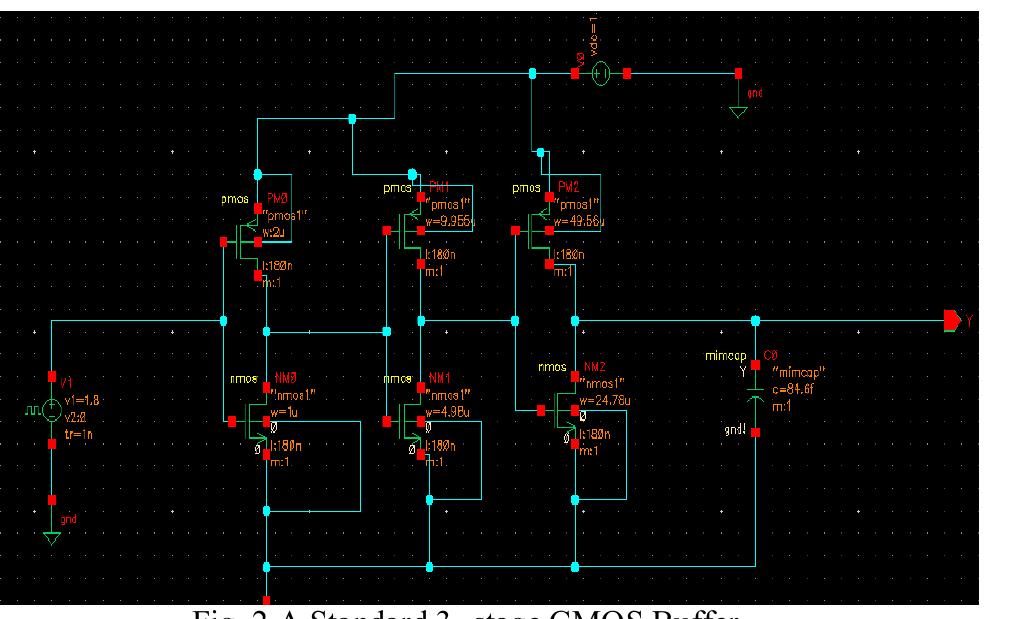1015x619 pixels.
Task: Click the "NM2" instance name label
Action: [x=595, y=367]
